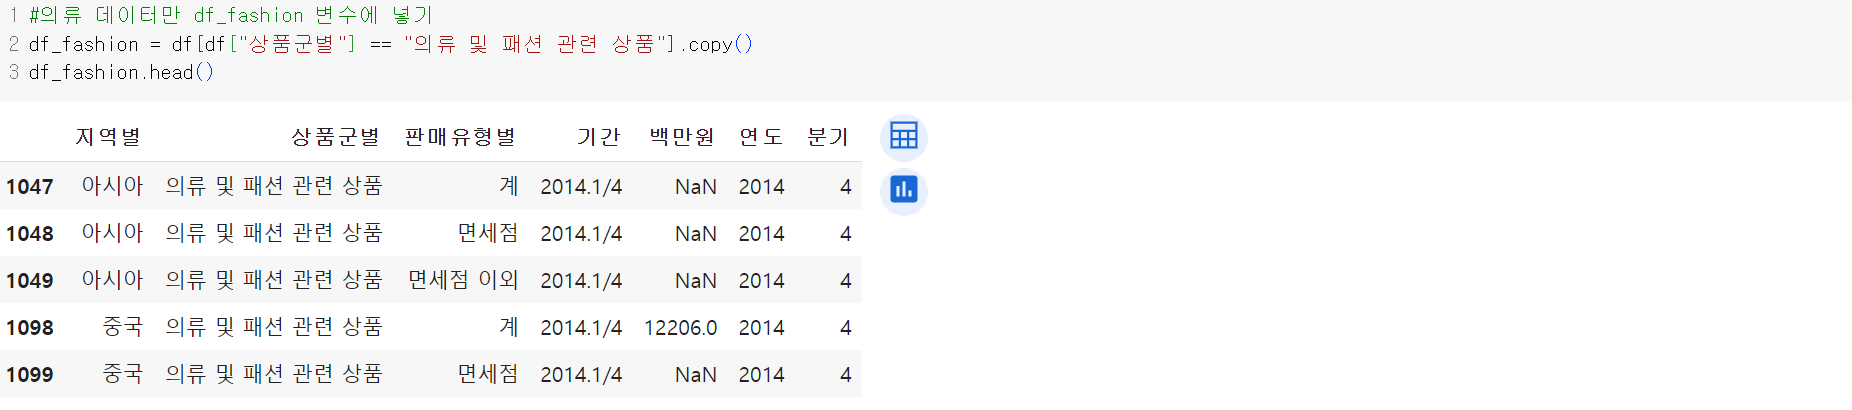Screen dimensions: 1852x410
Task: Click 아시아 cell in row 1047
Action: pyautogui.click(x=112, y=186)
